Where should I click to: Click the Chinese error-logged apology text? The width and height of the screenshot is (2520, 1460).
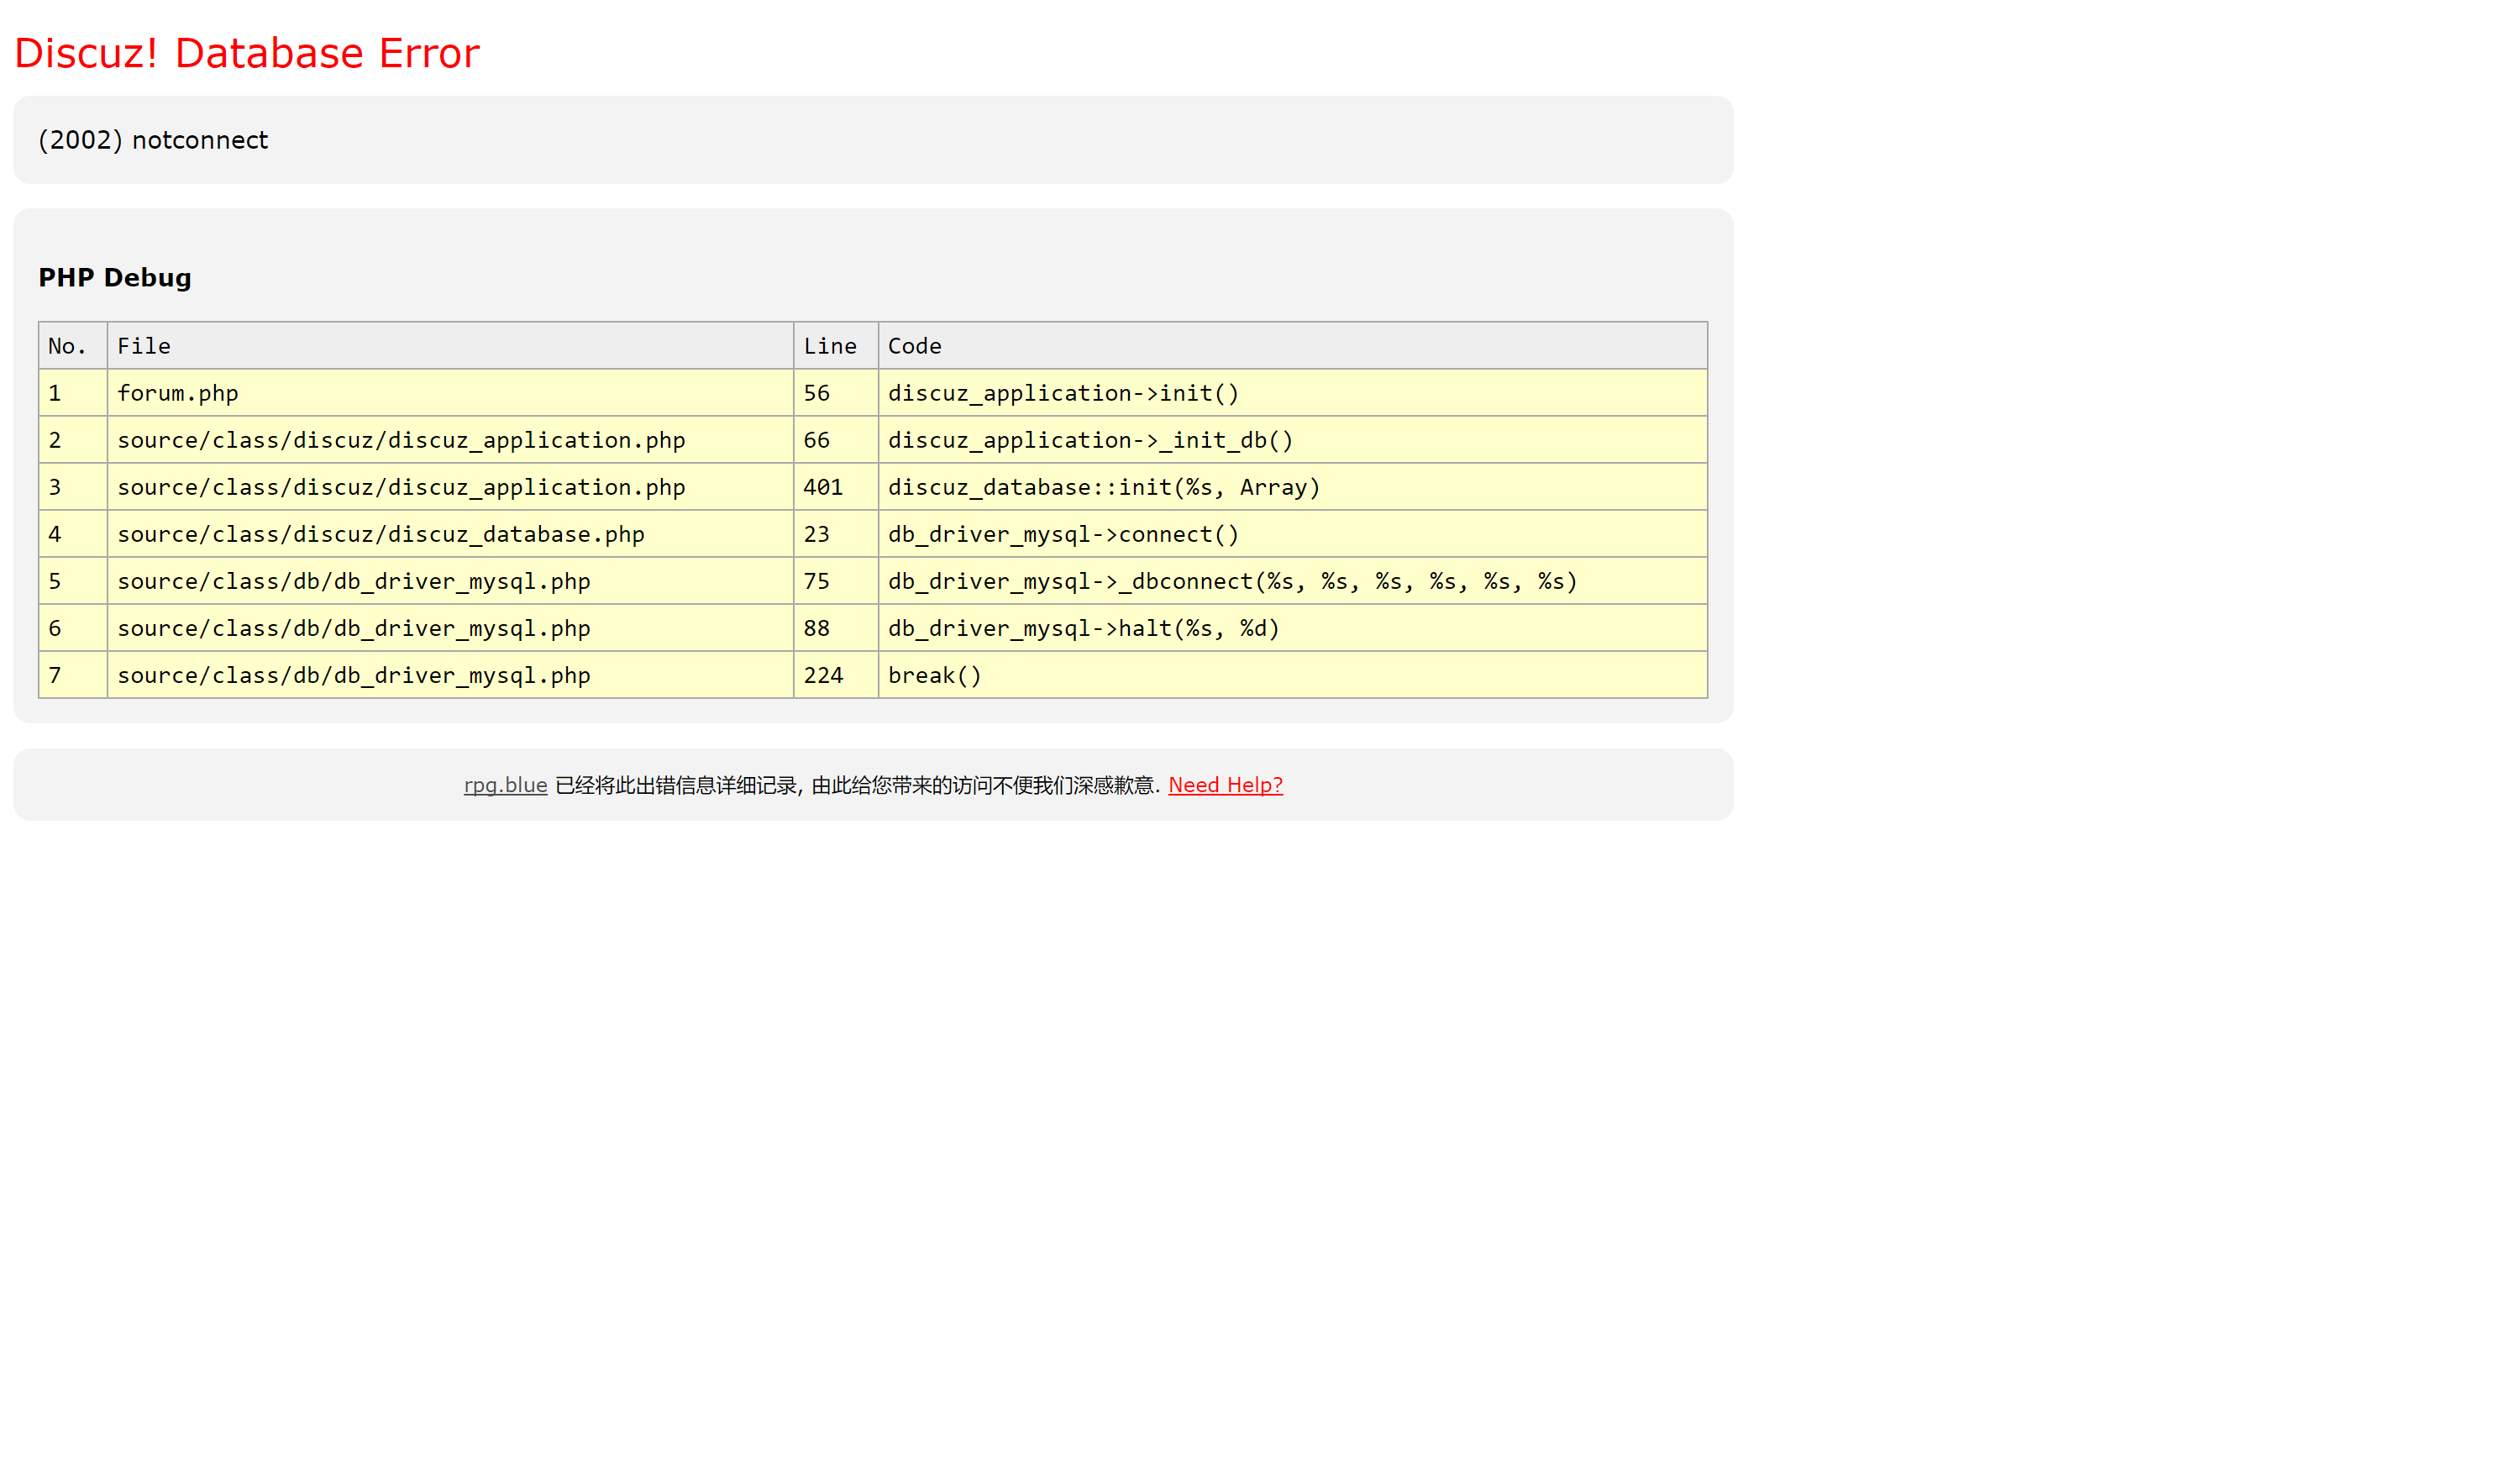857,785
